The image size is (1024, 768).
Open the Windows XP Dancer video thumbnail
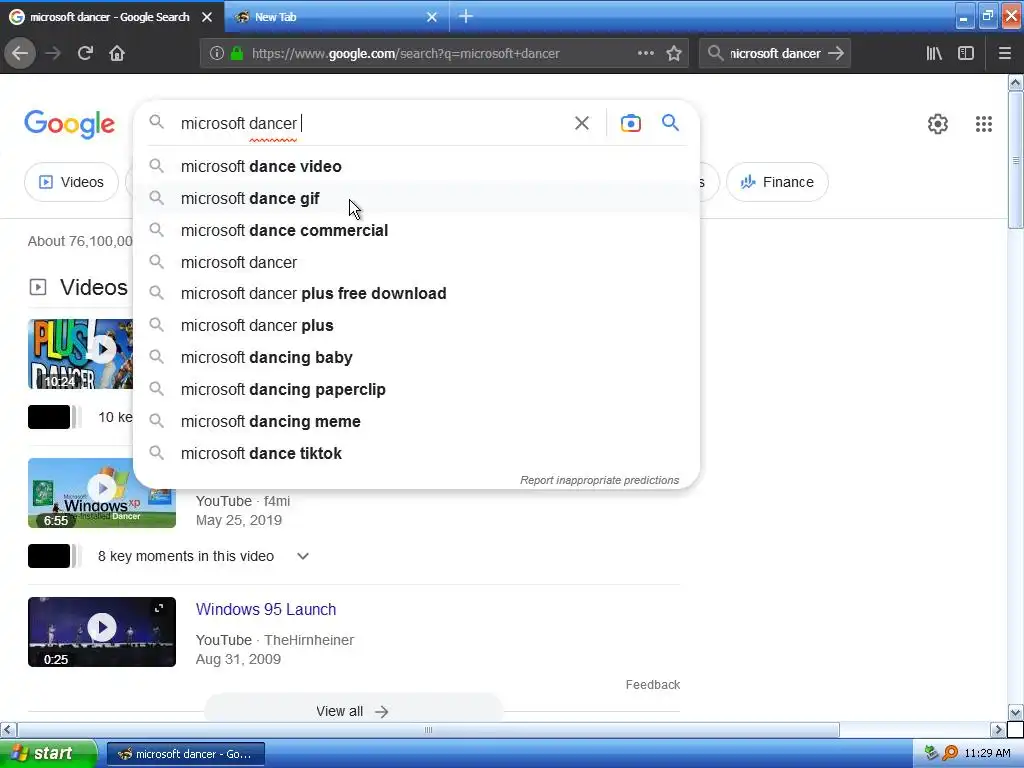click(x=102, y=493)
